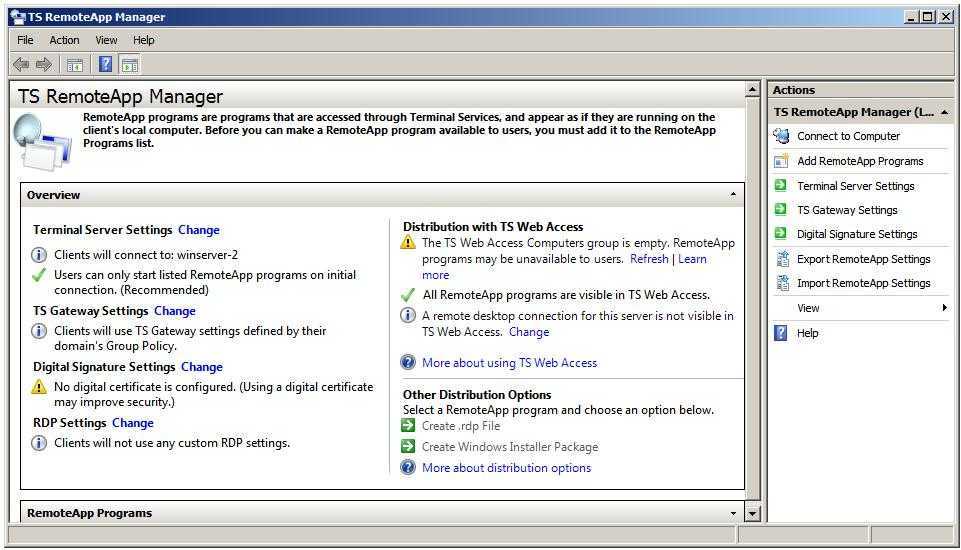Open More about using TS Web Access link

coord(509,363)
